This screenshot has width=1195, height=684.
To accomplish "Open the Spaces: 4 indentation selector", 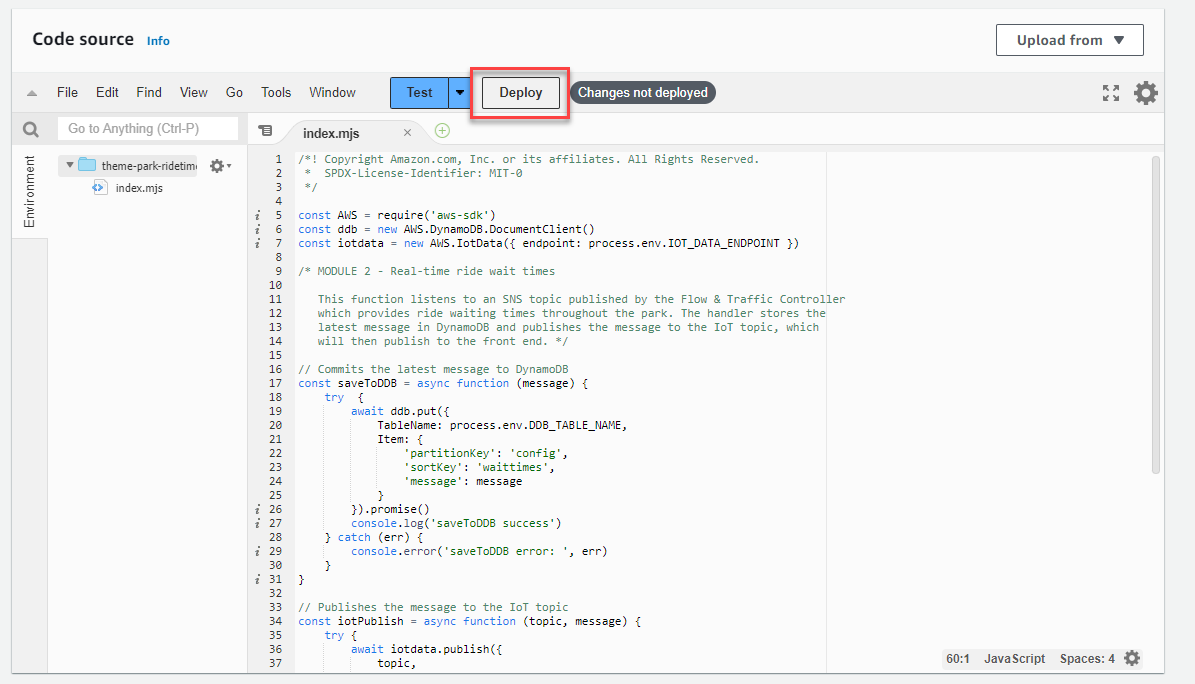I will [1087, 659].
